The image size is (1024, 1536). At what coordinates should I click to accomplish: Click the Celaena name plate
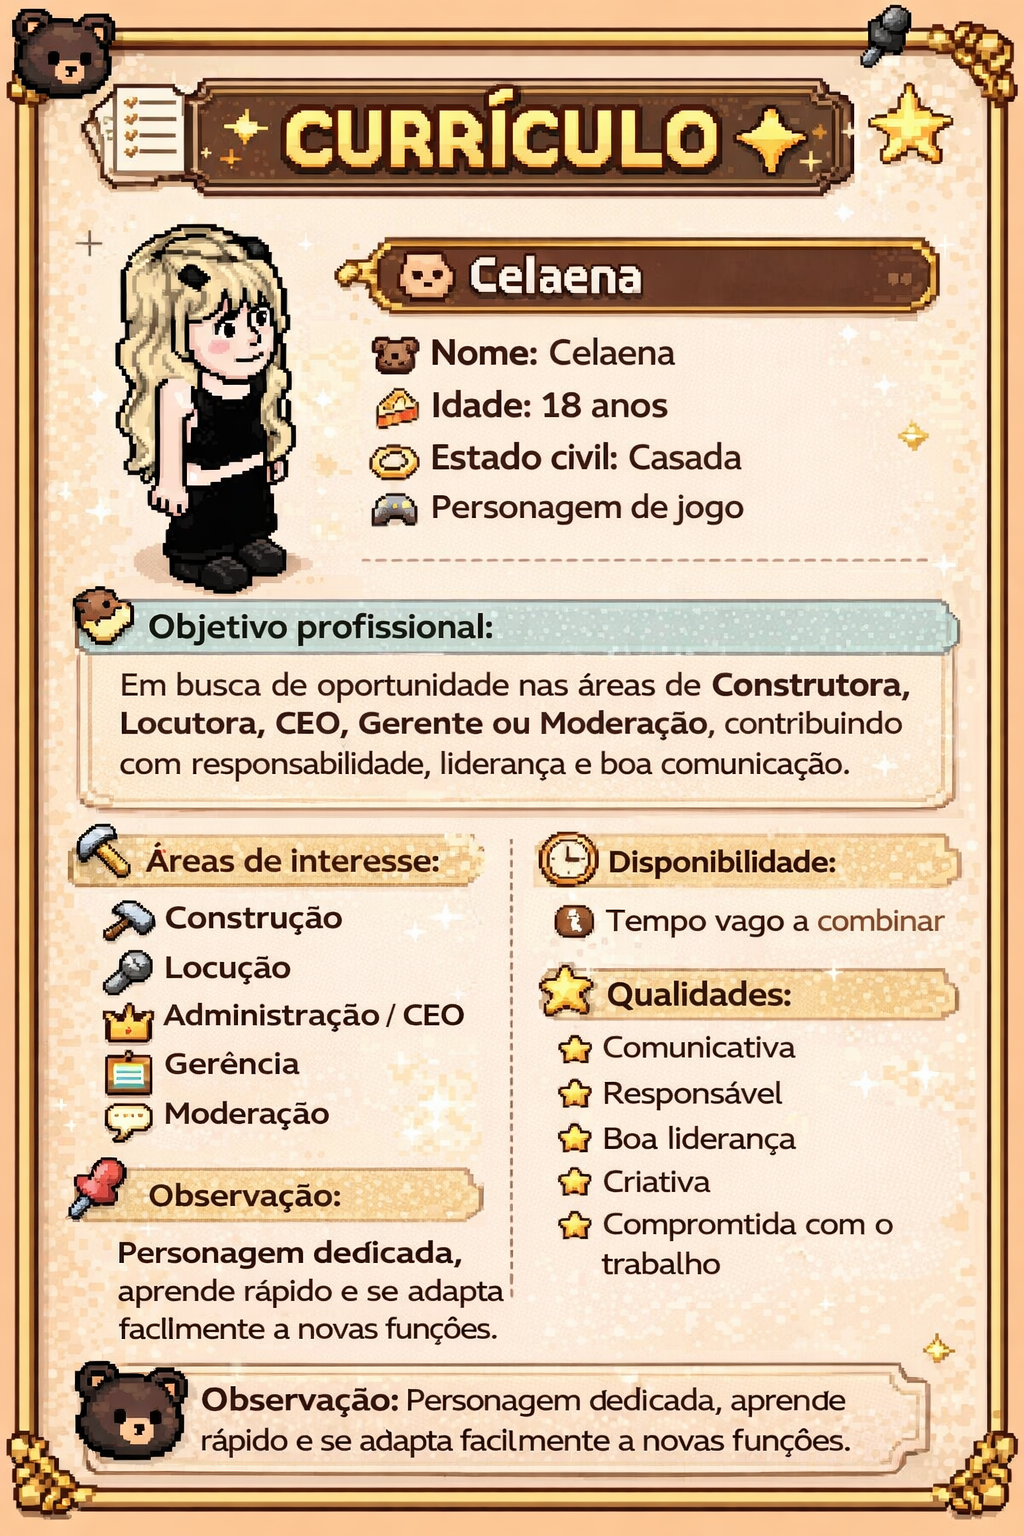[x=650, y=275]
